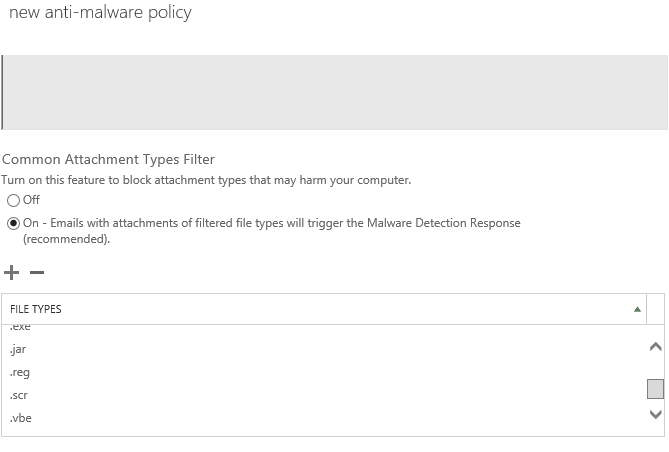Click the "new anti-malware policy" title

[100, 13]
